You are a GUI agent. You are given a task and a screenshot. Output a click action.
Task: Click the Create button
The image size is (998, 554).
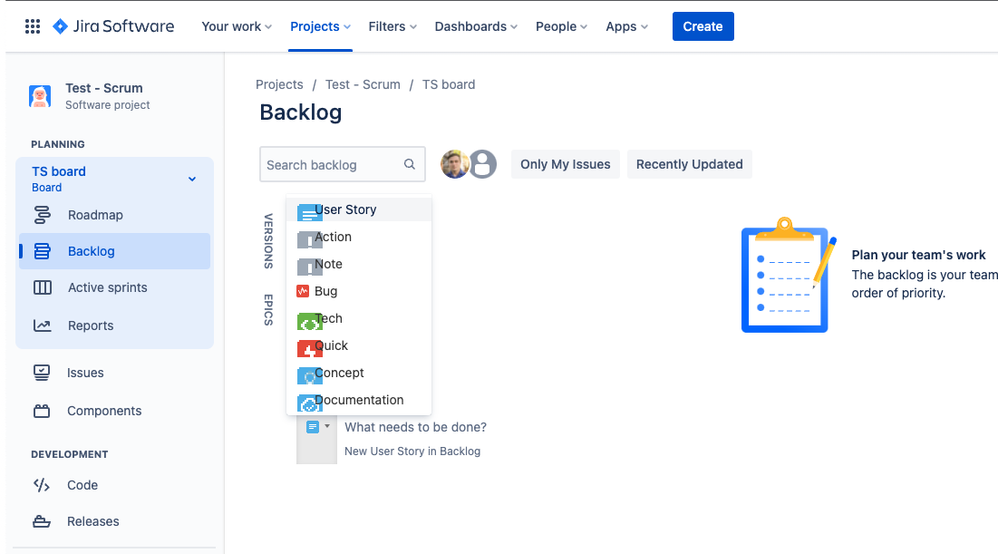coord(703,26)
